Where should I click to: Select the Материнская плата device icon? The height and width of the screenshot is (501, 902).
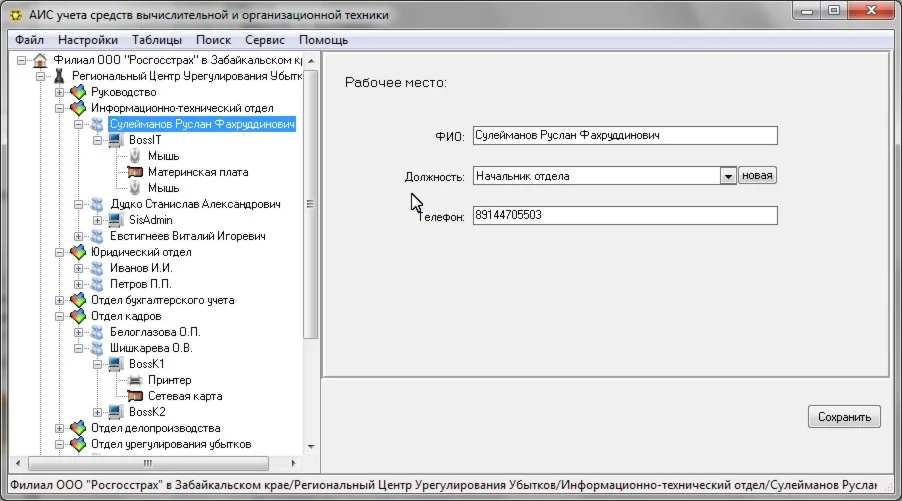136,172
